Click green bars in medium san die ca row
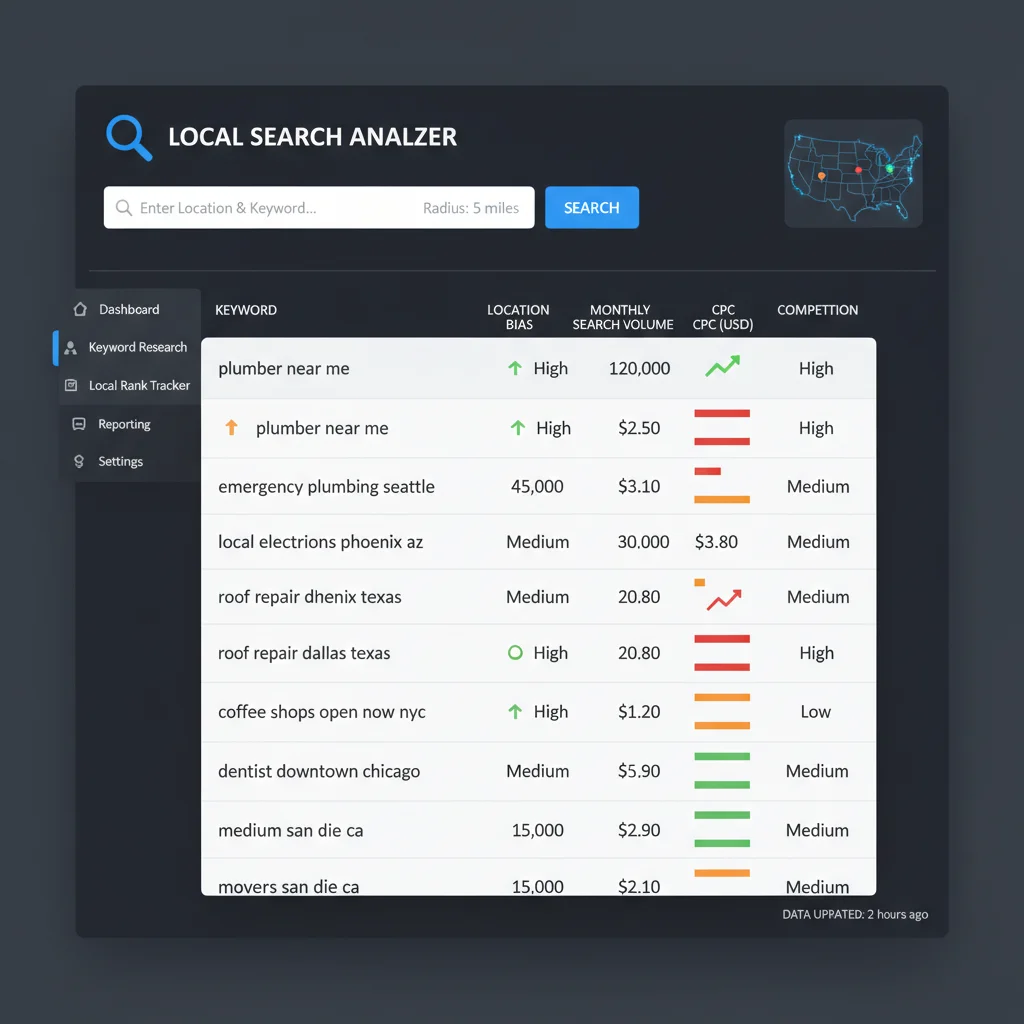The image size is (1024, 1024). point(722,829)
